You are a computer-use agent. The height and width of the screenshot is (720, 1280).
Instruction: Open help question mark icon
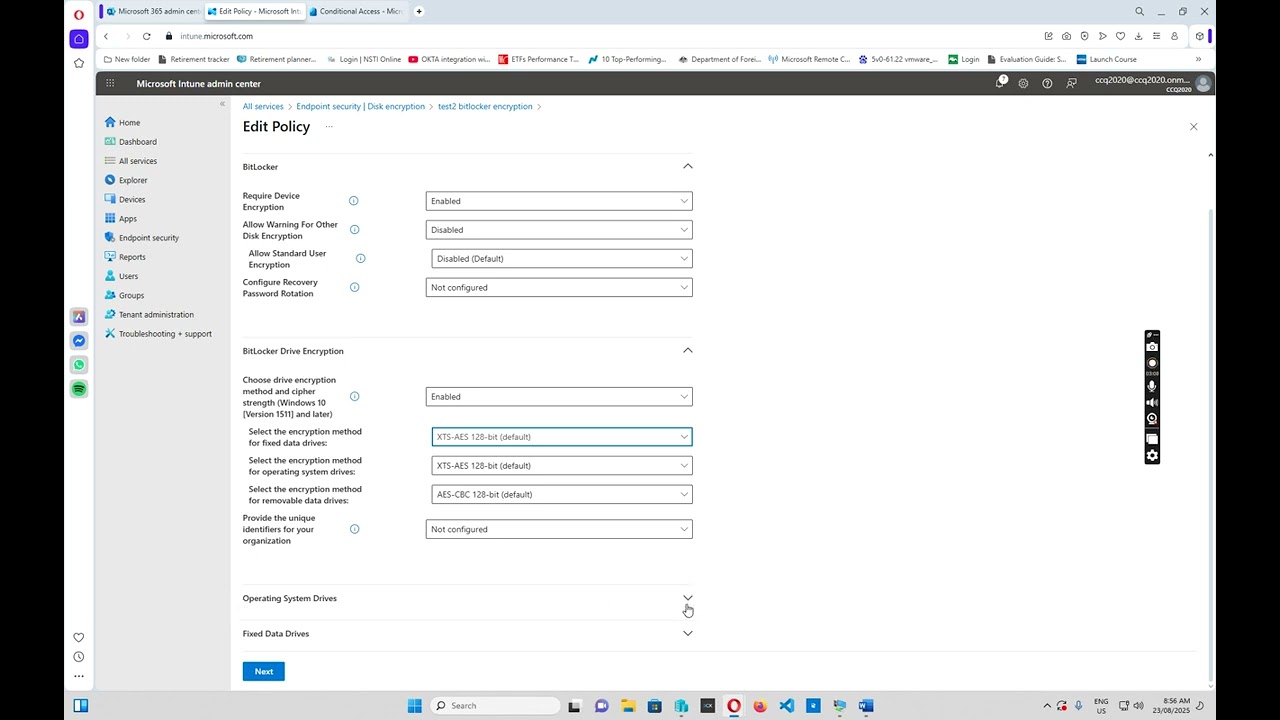click(1047, 83)
